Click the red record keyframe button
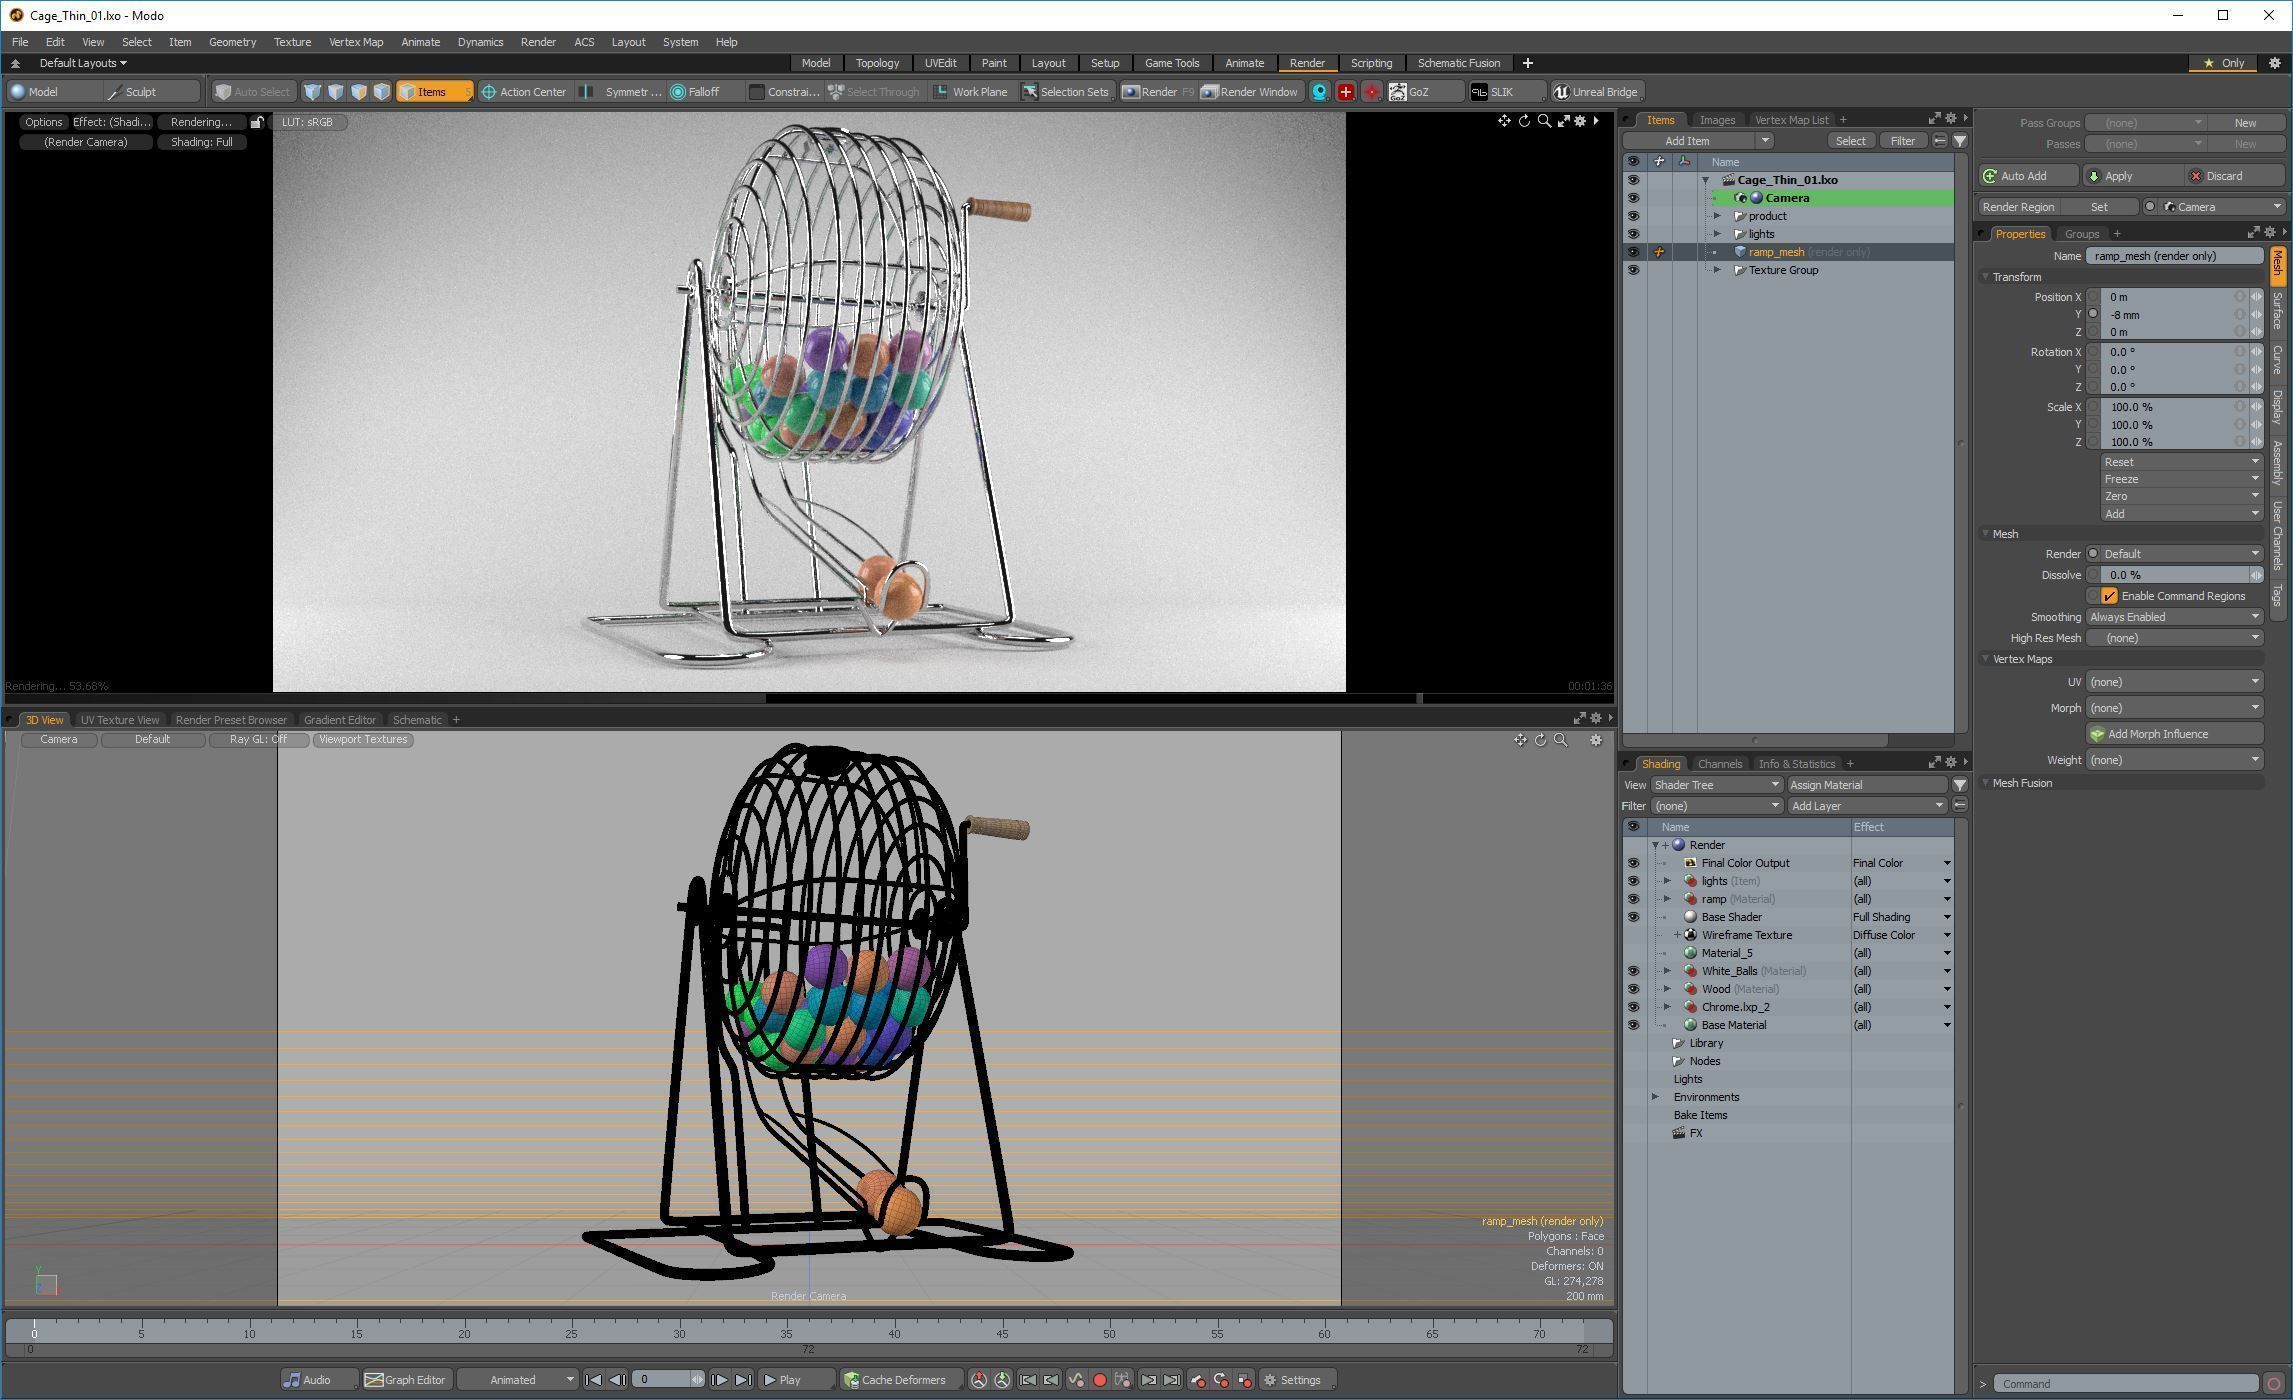Viewport: 2293px width, 1400px height. point(1099,1380)
